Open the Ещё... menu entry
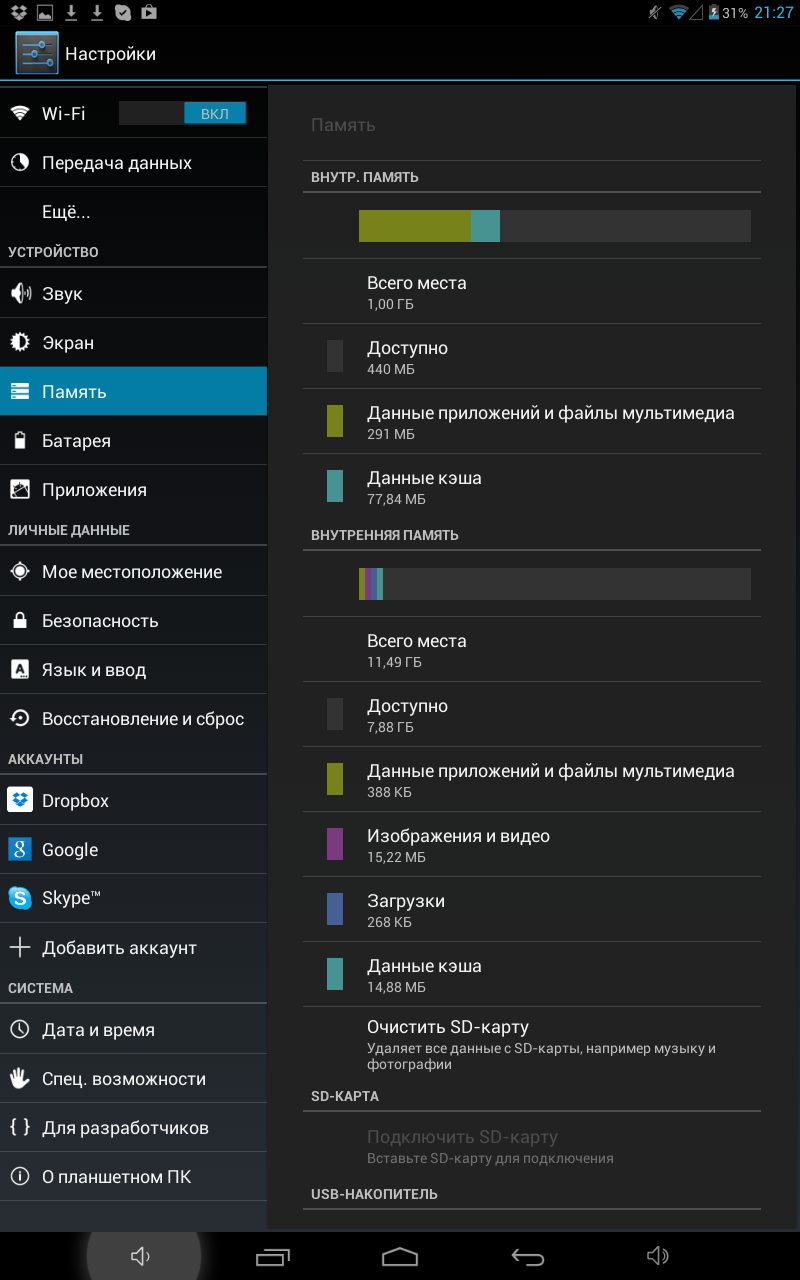 click(x=133, y=211)
